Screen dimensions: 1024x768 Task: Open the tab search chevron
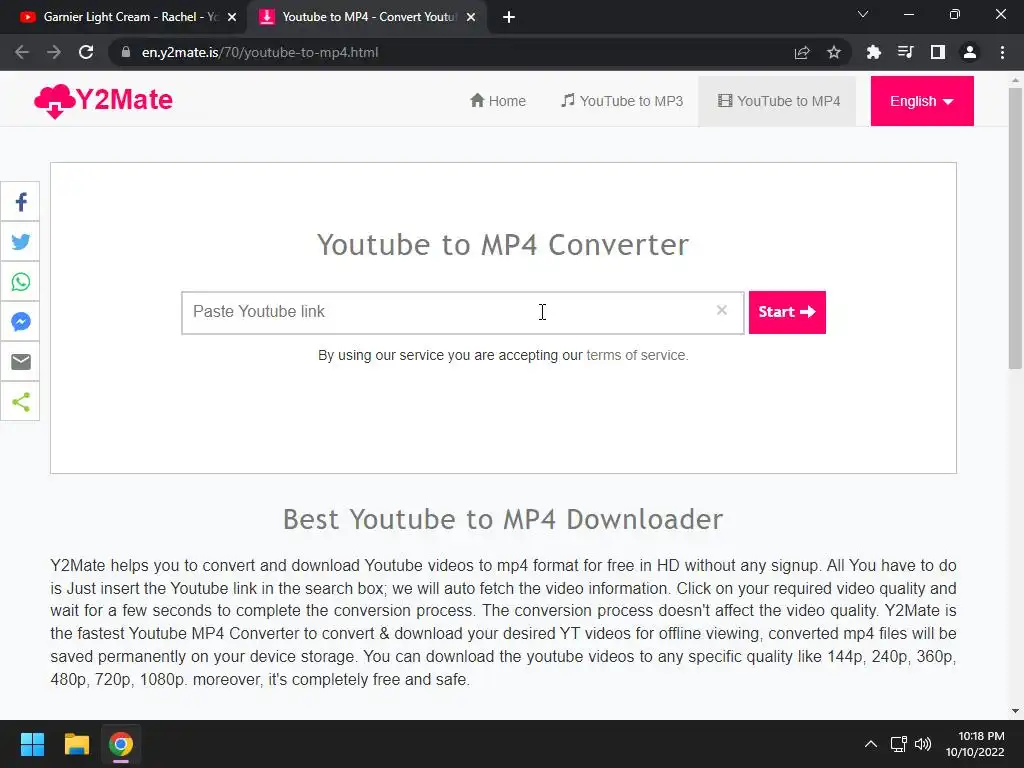pyautogui.click(x=863, y=14)
